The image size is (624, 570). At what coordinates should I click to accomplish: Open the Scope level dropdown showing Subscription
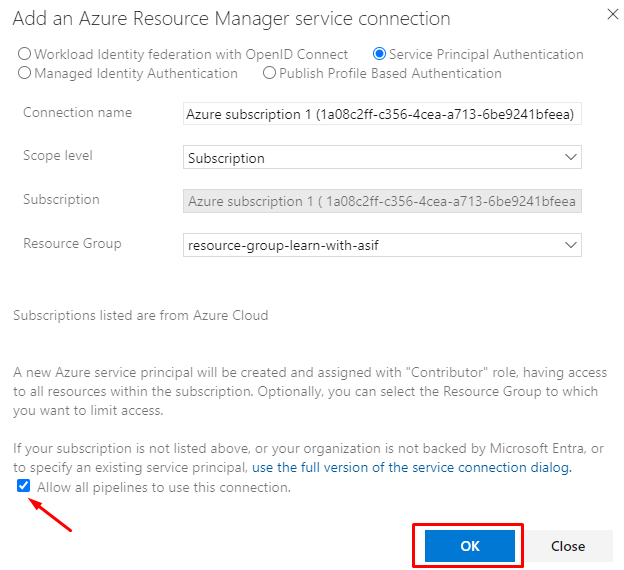coord(382,157)
